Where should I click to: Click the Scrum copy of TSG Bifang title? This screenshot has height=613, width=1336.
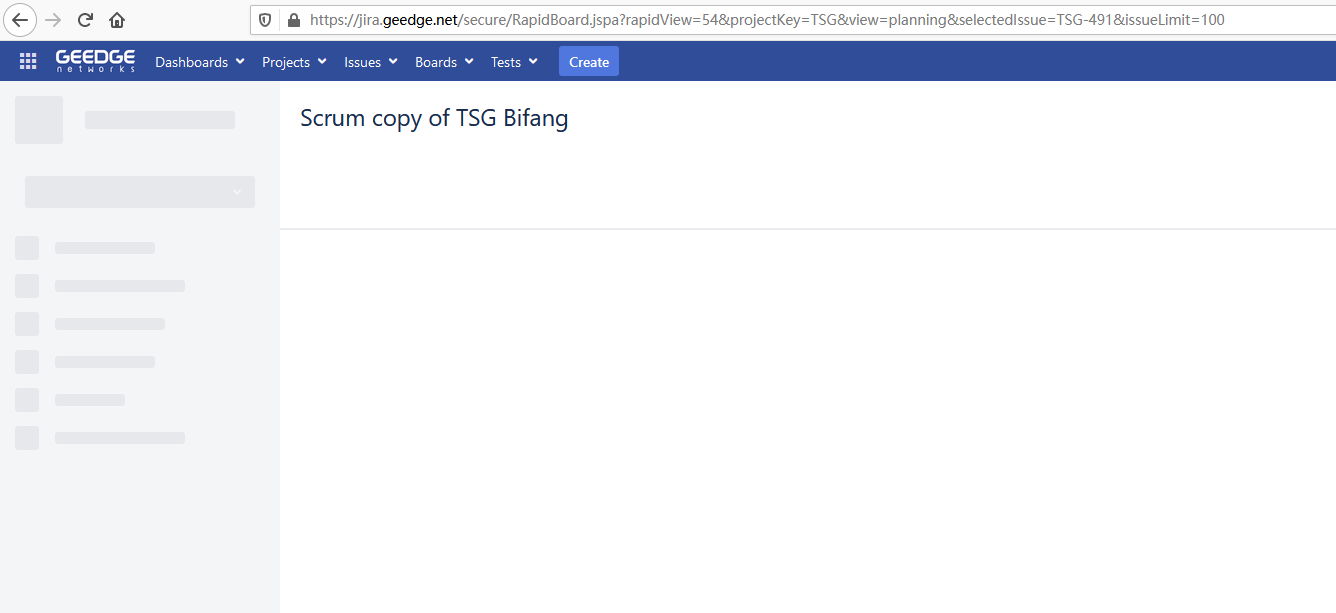(x=434, y=118)
